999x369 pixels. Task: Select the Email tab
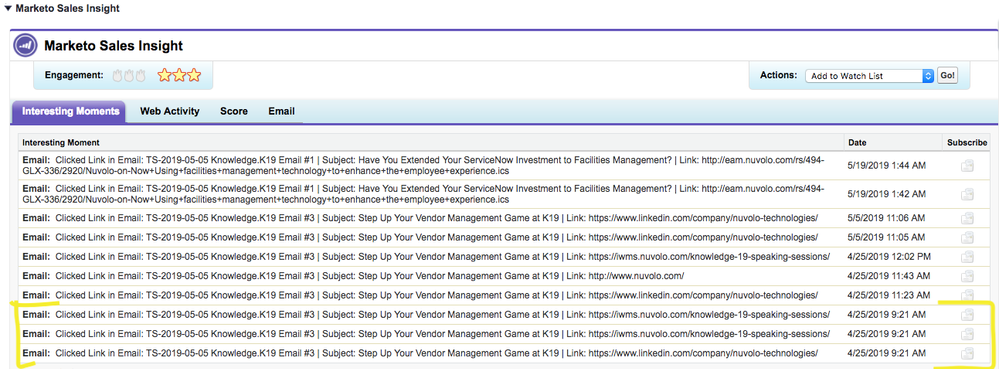[282, 112]
